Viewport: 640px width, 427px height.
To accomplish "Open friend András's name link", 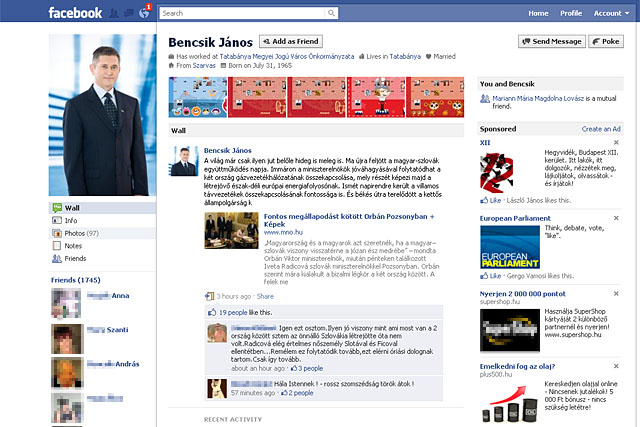I will 113,364.
